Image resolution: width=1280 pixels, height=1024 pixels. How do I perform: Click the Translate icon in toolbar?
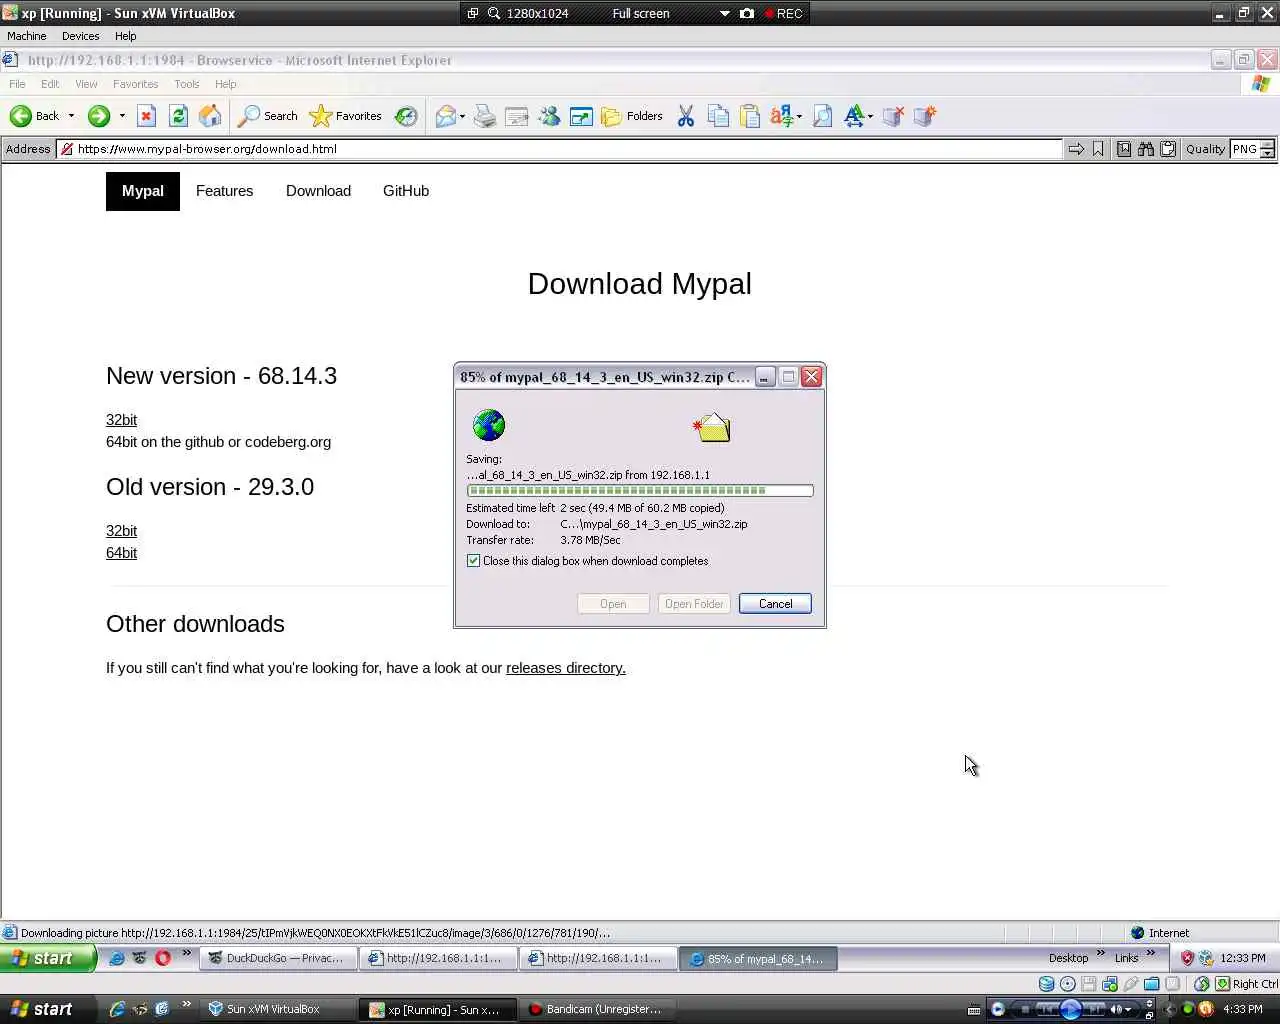[782, 116]
